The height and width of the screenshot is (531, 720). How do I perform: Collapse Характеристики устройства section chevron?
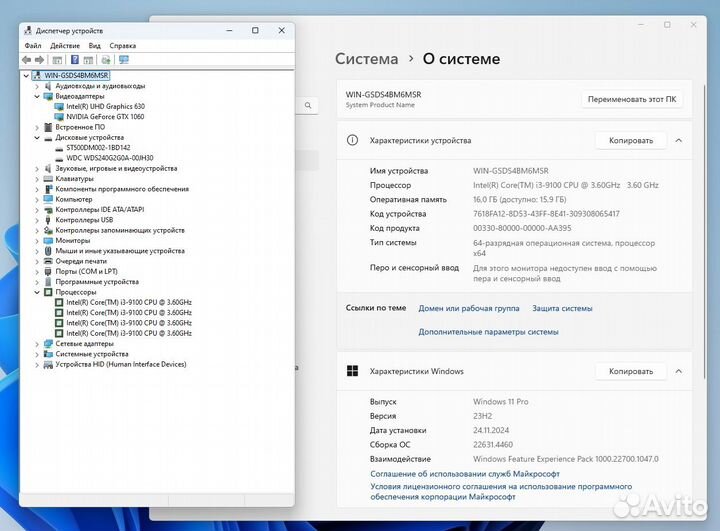[679, 140]
